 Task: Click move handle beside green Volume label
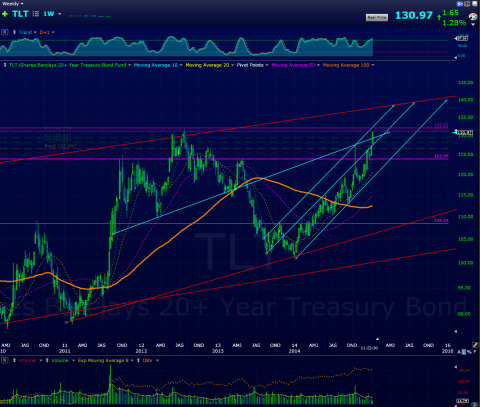pyautogui.click(x=47, y=360)
